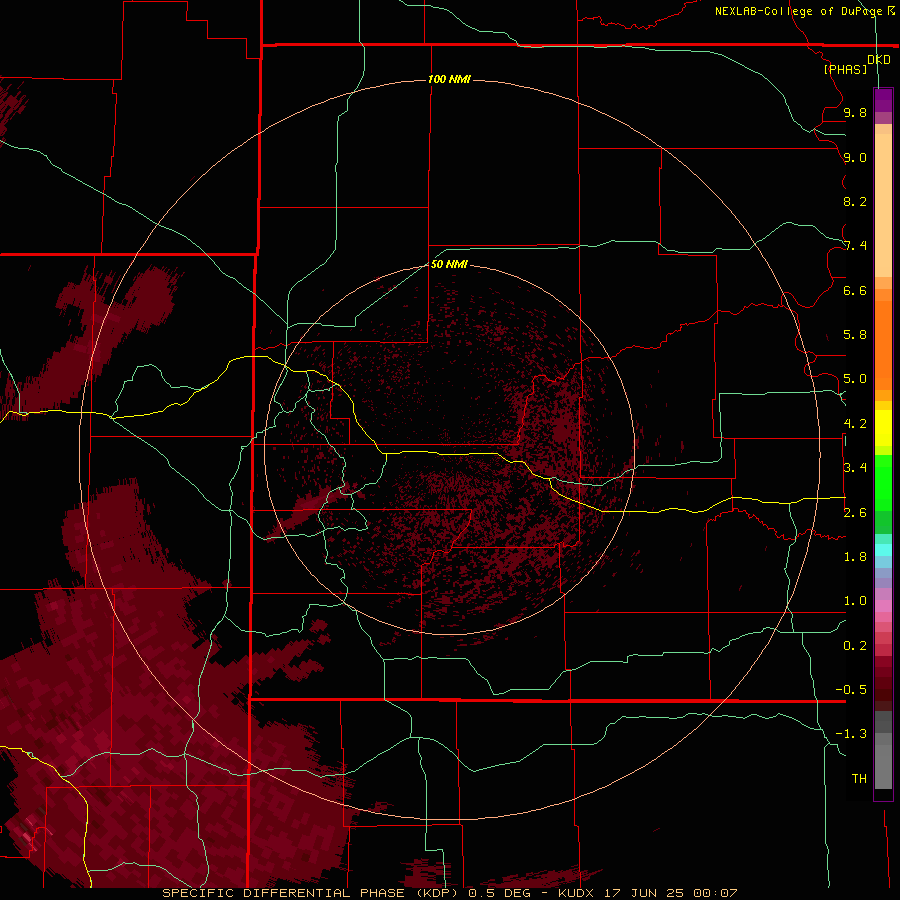Click the bright green color bar segment

(883, 482)
